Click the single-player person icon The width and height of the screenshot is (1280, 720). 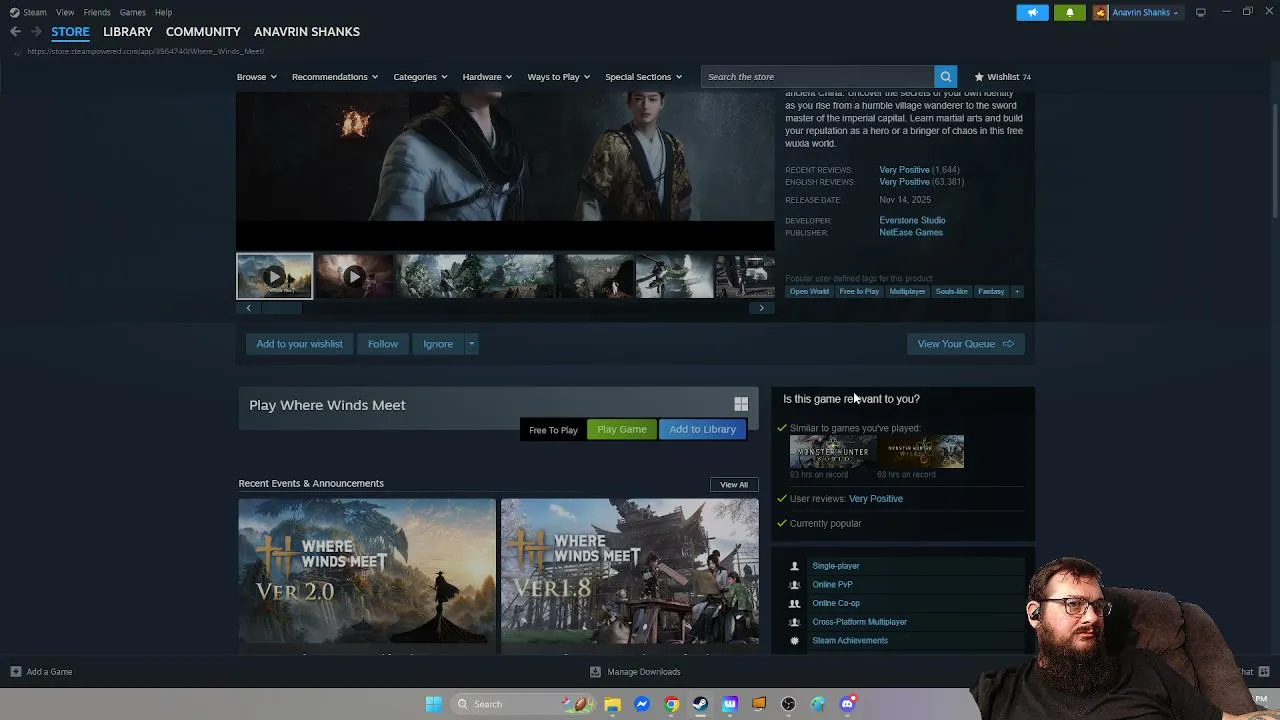pos(795,566)
